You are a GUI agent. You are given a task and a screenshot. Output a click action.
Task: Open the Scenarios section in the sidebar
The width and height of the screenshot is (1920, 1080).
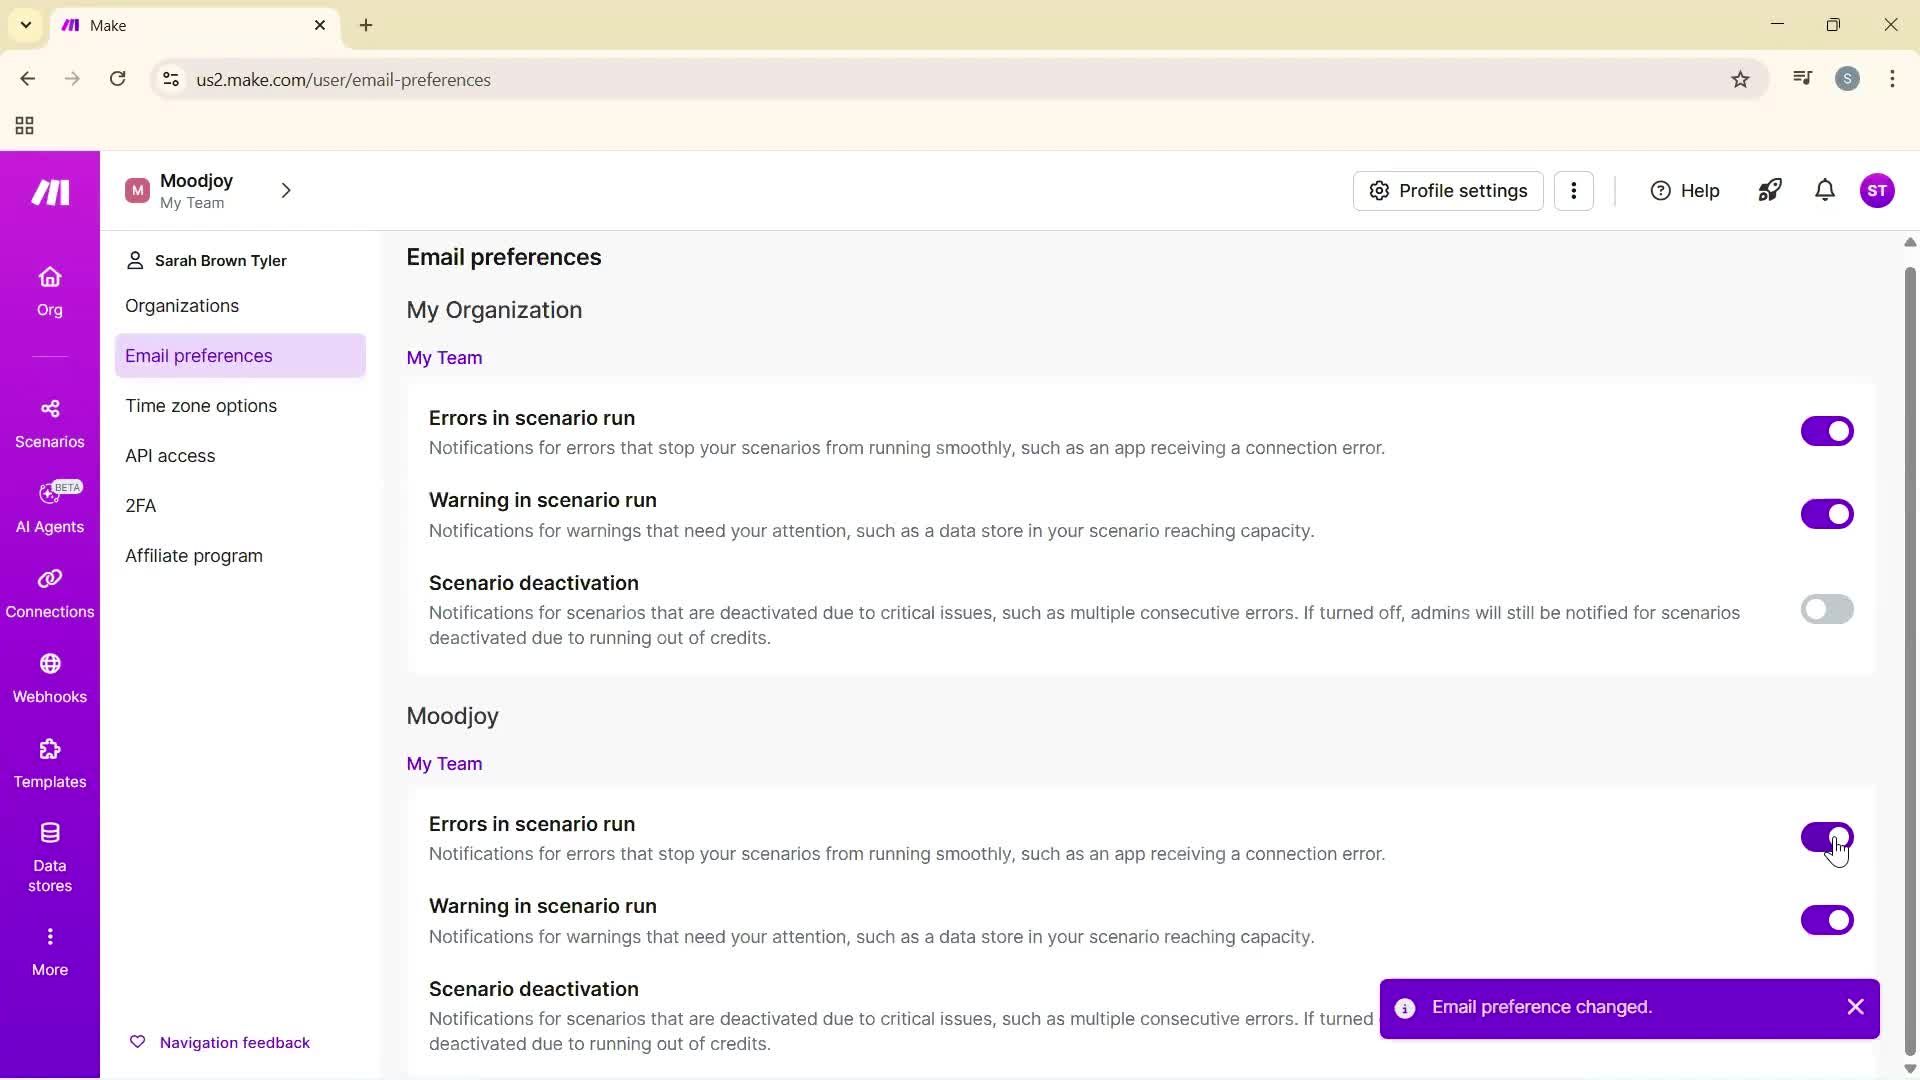pyautogui.click(x=49, y=422)
